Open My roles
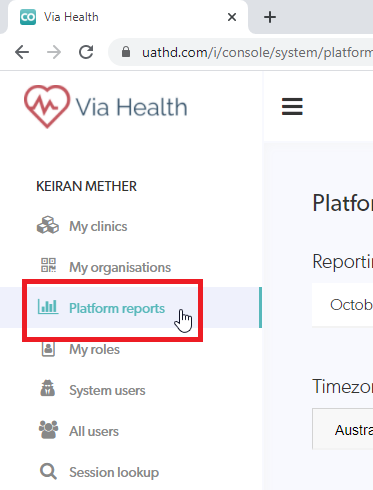 click(x=94, y=349)
